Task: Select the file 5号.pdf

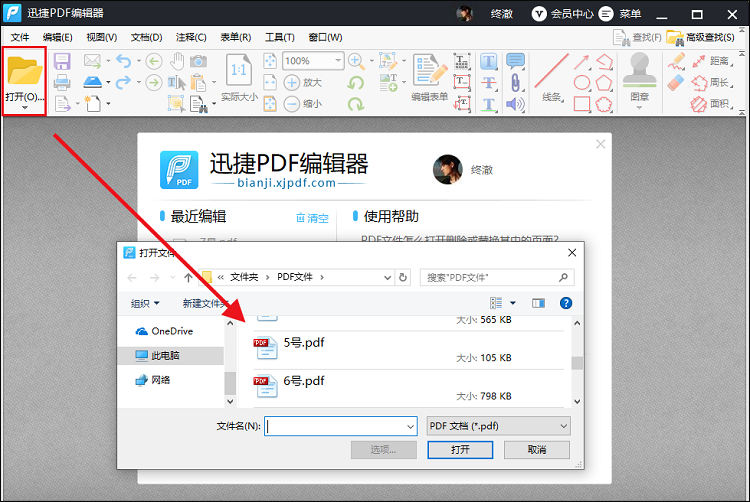Action: coord(408,350)
